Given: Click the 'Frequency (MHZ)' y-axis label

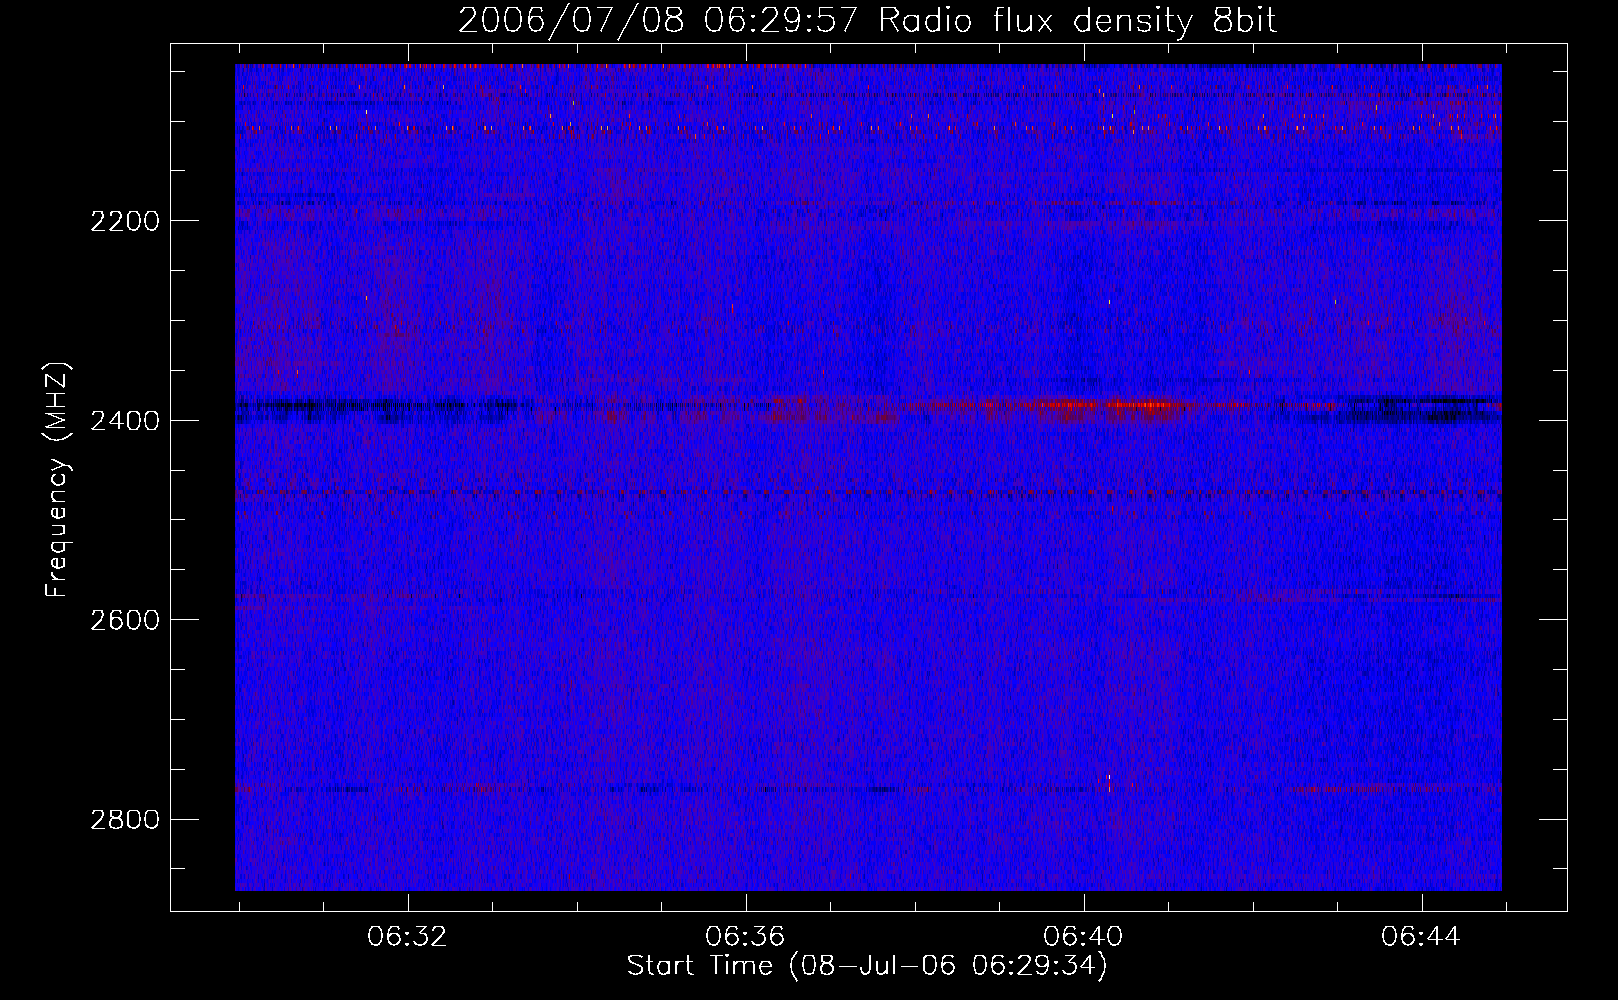Looking at the screenshot, I should click(x=58, y=479).
